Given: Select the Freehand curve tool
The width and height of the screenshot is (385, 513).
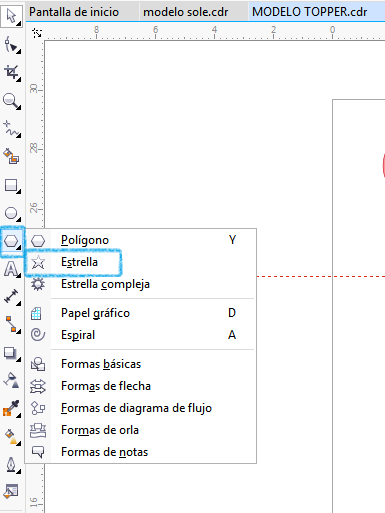Looking at the screenshot, I should coord(12,129).
